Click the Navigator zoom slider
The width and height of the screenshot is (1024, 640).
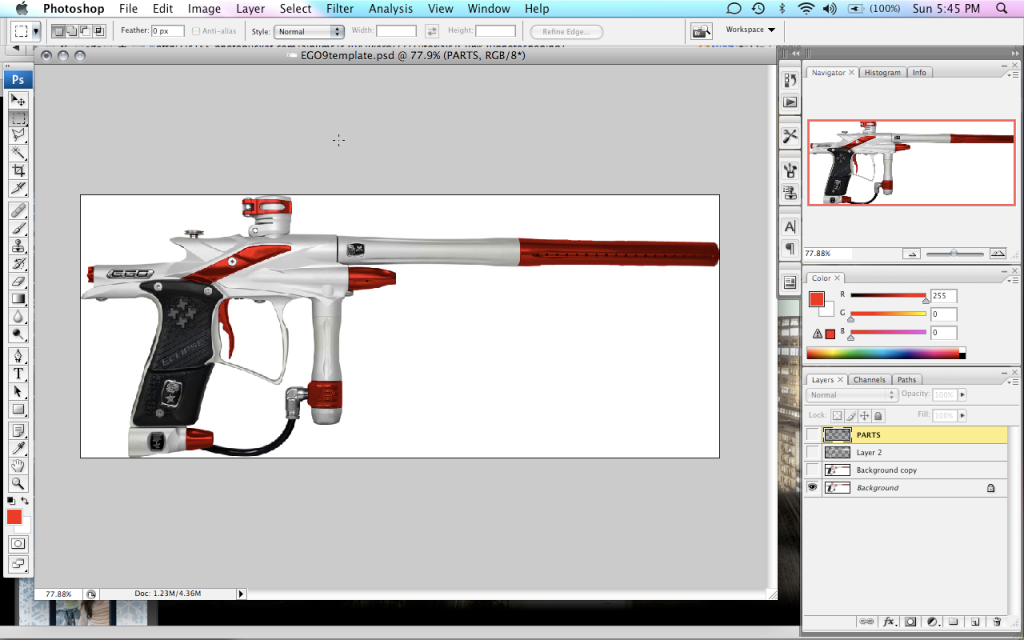(954, 253)
